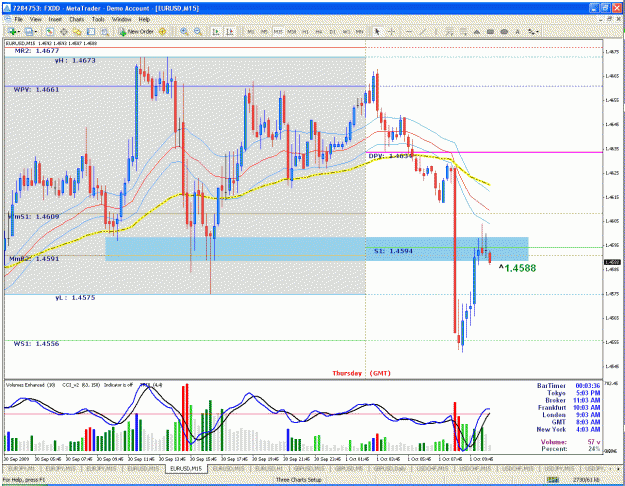Expand the New Chart dropdown arrow

click(18, 31)
